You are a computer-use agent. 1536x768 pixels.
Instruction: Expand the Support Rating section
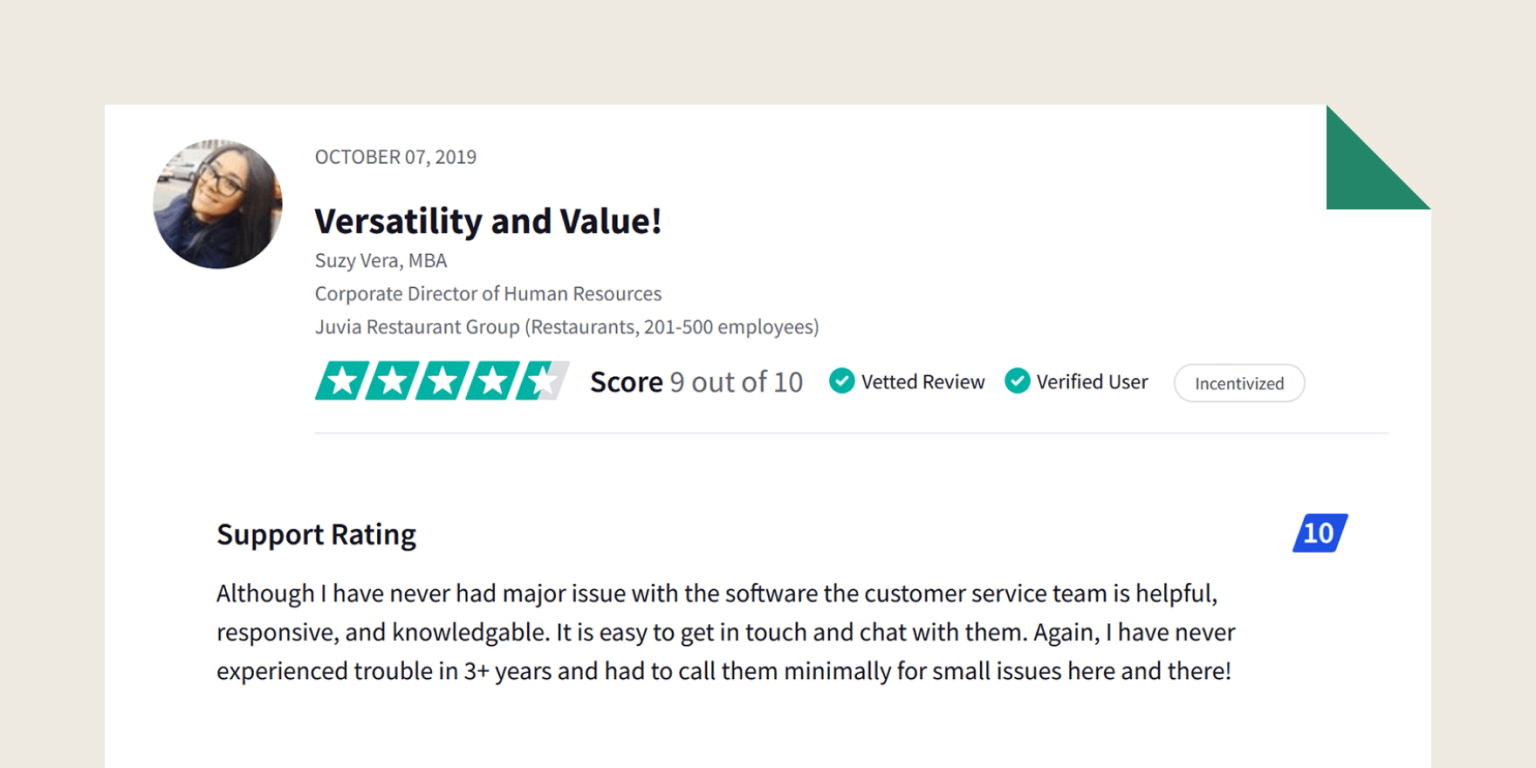click(x=316, y=534)
